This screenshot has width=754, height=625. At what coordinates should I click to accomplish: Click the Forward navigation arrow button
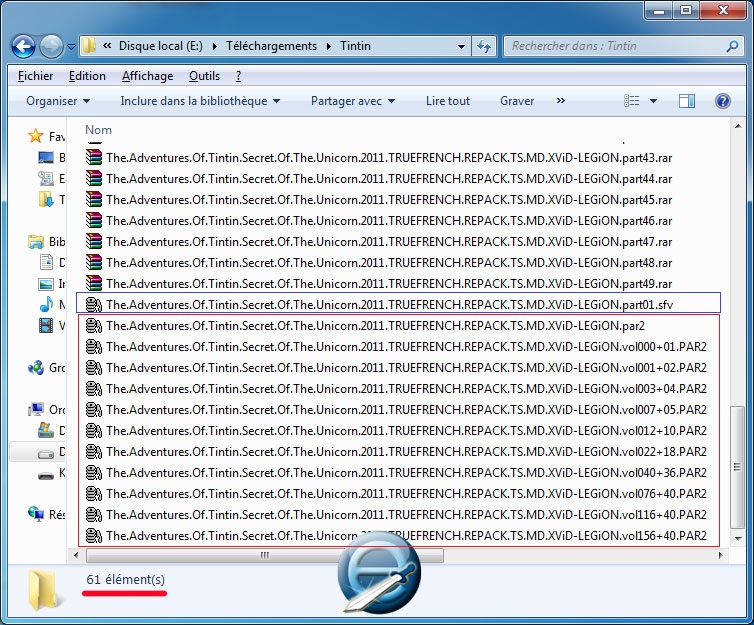[x=51, y=47]
